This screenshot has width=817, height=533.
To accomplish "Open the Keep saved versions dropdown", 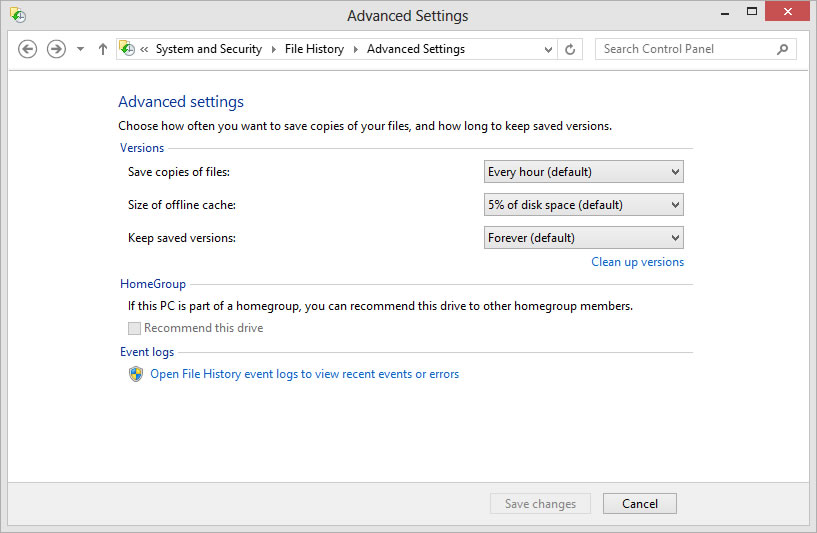I will (583, 238).
